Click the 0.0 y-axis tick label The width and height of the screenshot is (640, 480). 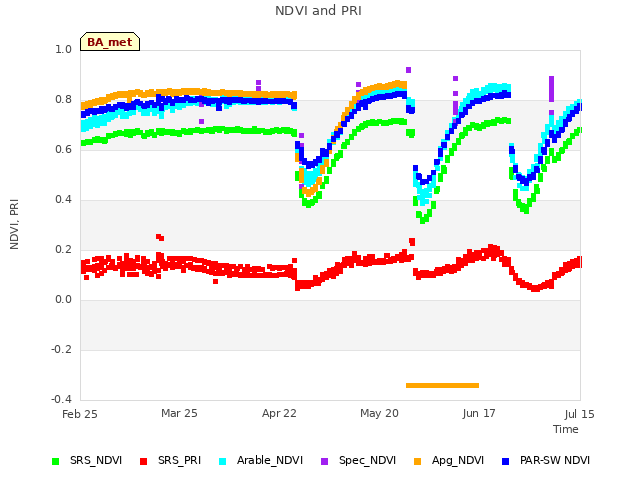(63, 300)
